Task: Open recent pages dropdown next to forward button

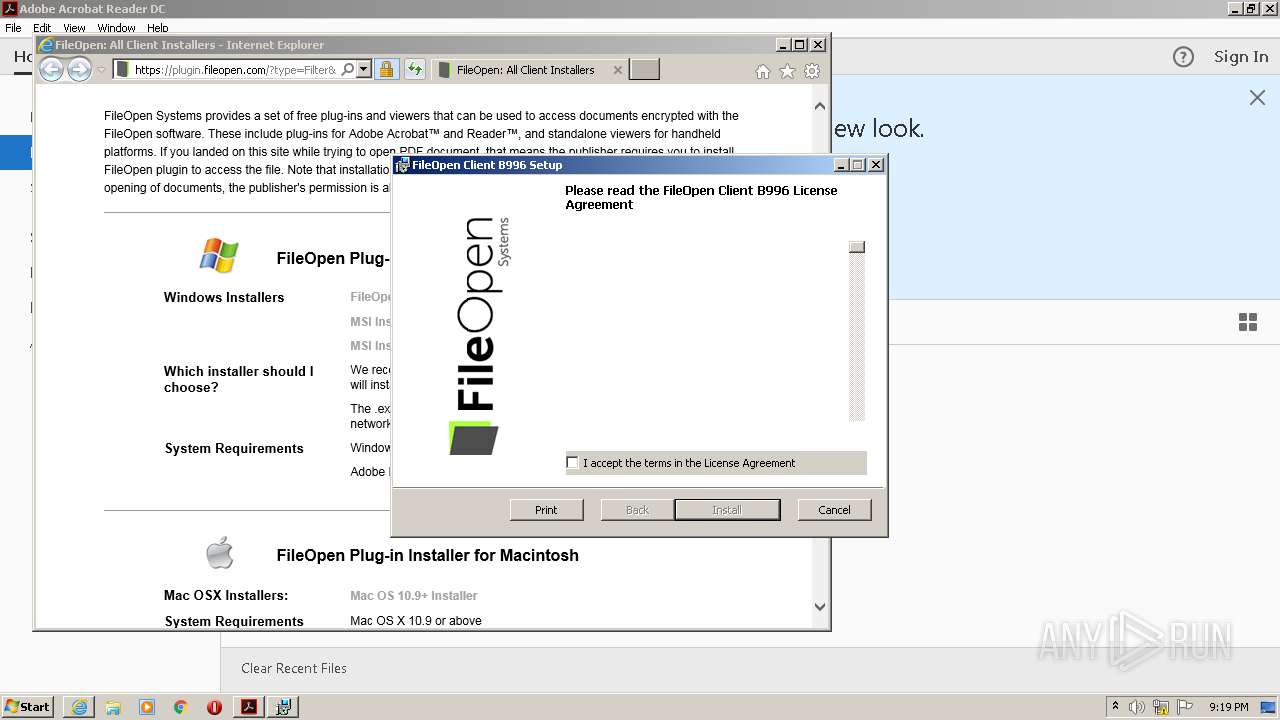Action: [x=101, y=70]
